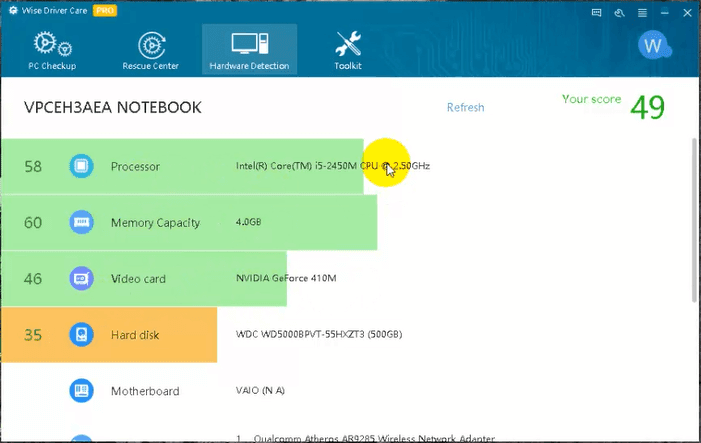Select the Memory Capacity label
The image size is (701, 443).
coord(156,223)
